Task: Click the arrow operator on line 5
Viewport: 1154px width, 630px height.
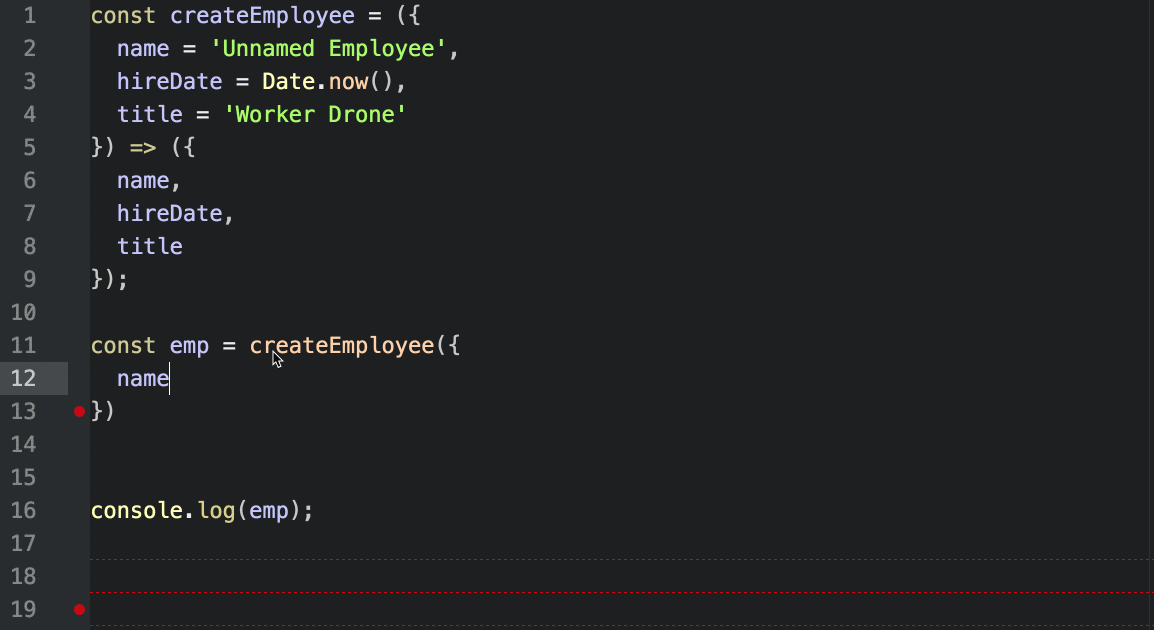Action: coord(143,147)
